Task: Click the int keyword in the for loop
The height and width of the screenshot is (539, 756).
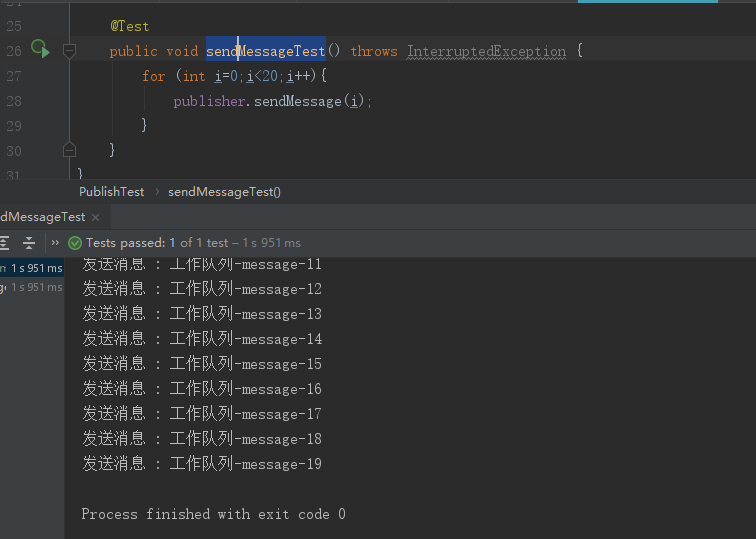Action: coord(194,76)
